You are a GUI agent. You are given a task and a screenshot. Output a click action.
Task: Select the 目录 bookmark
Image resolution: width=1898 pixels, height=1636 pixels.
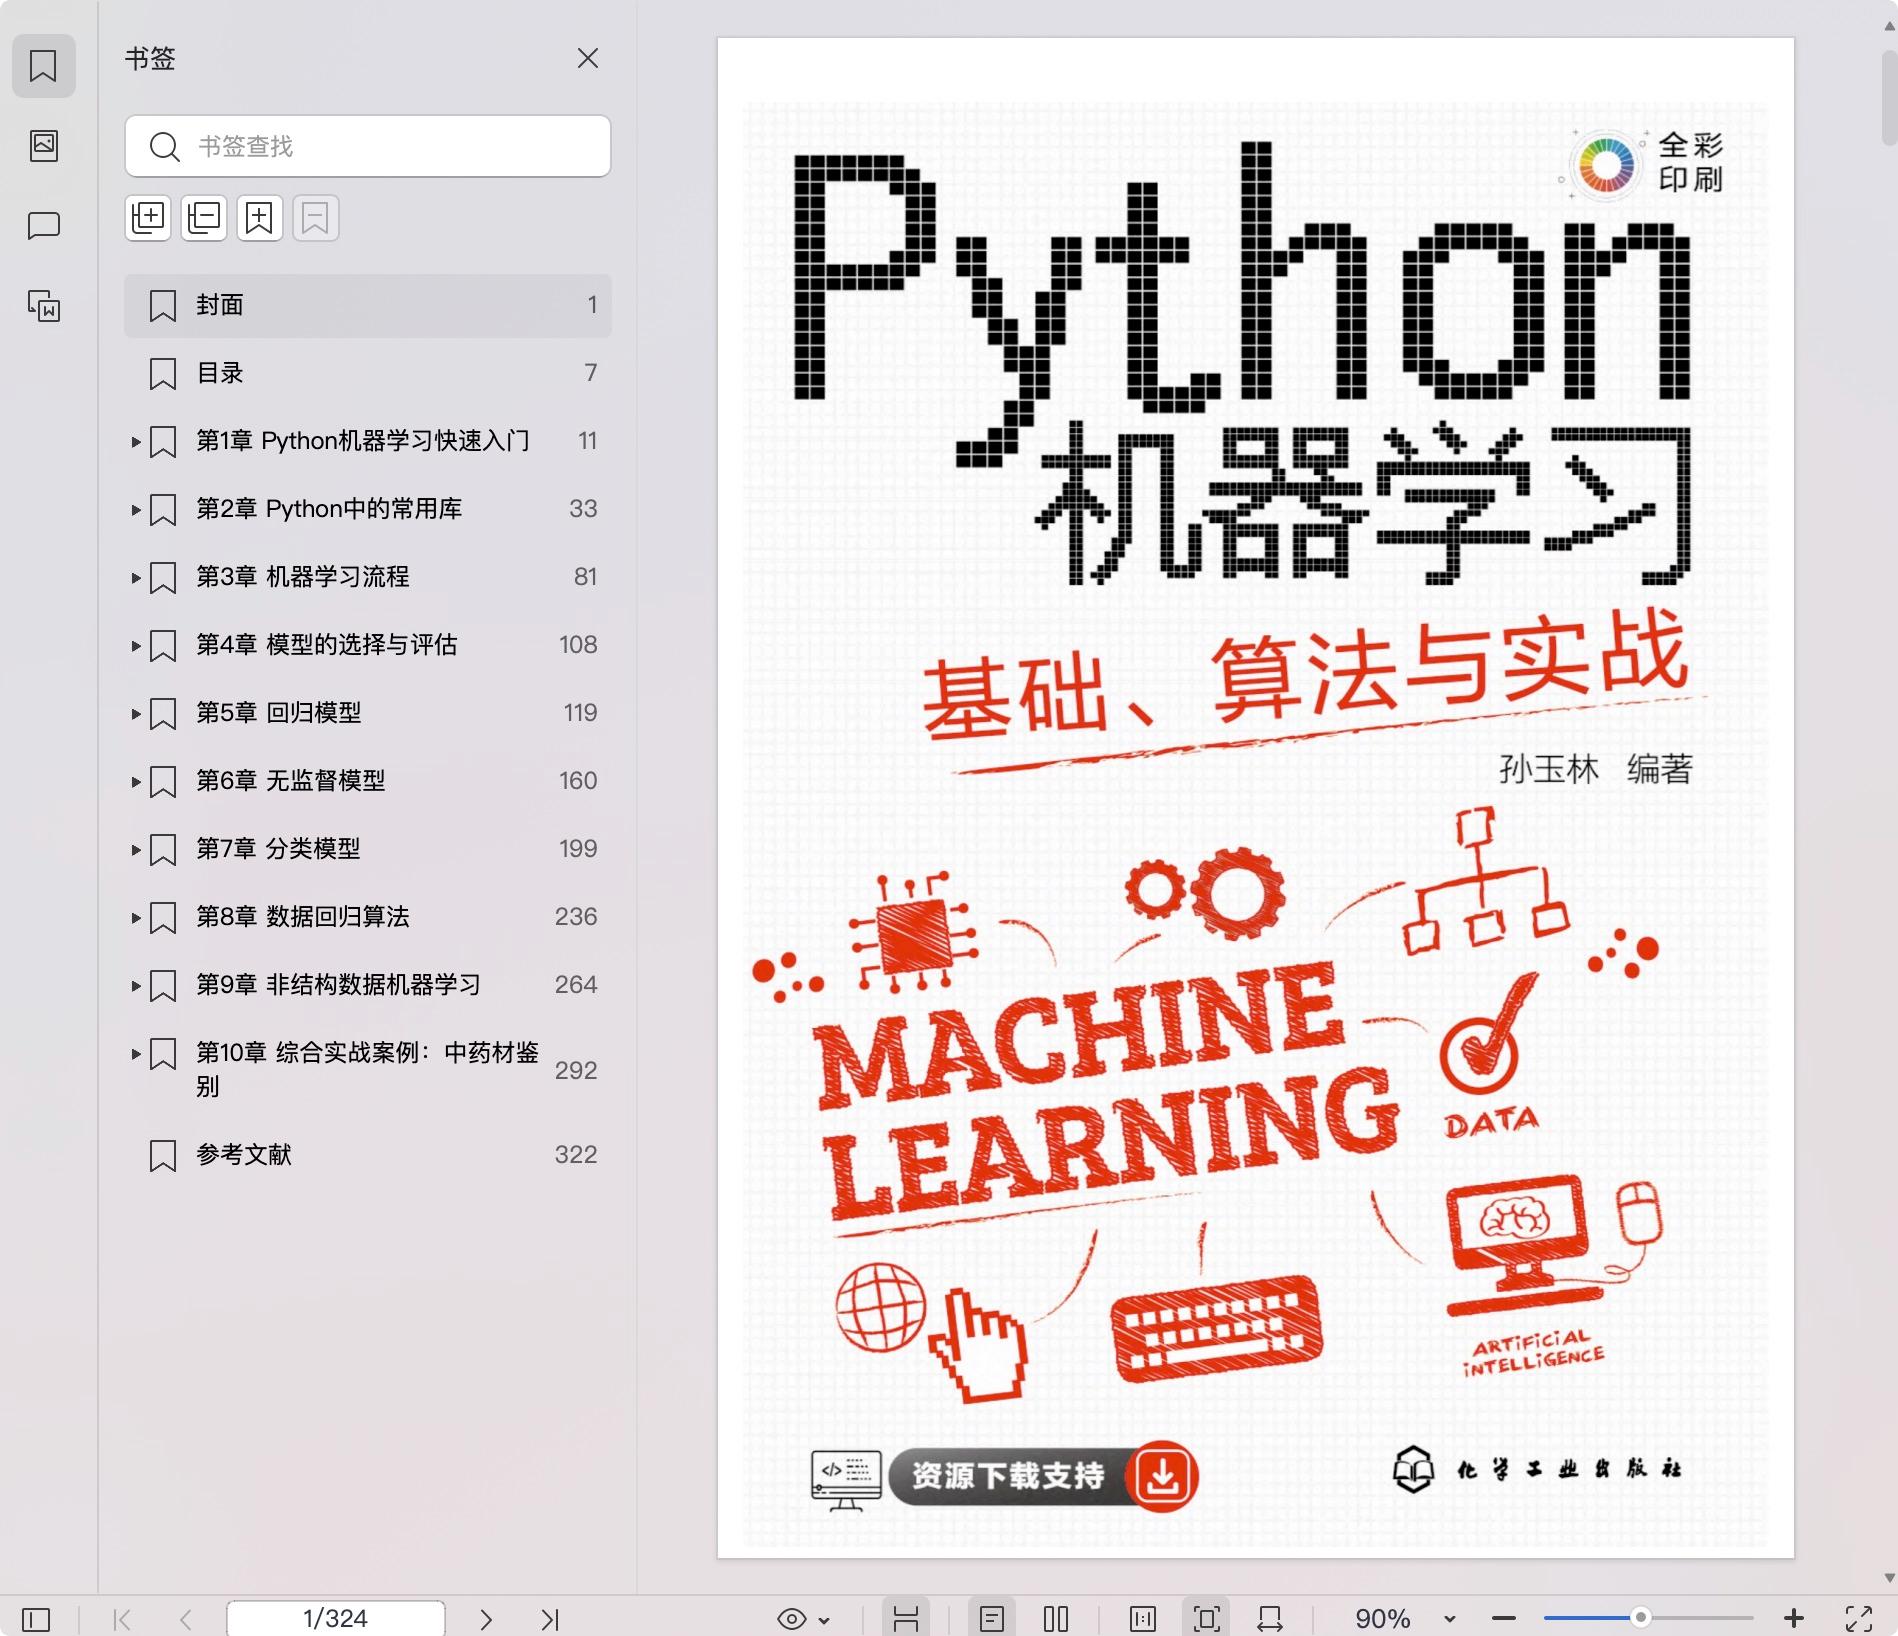[368, 373]
